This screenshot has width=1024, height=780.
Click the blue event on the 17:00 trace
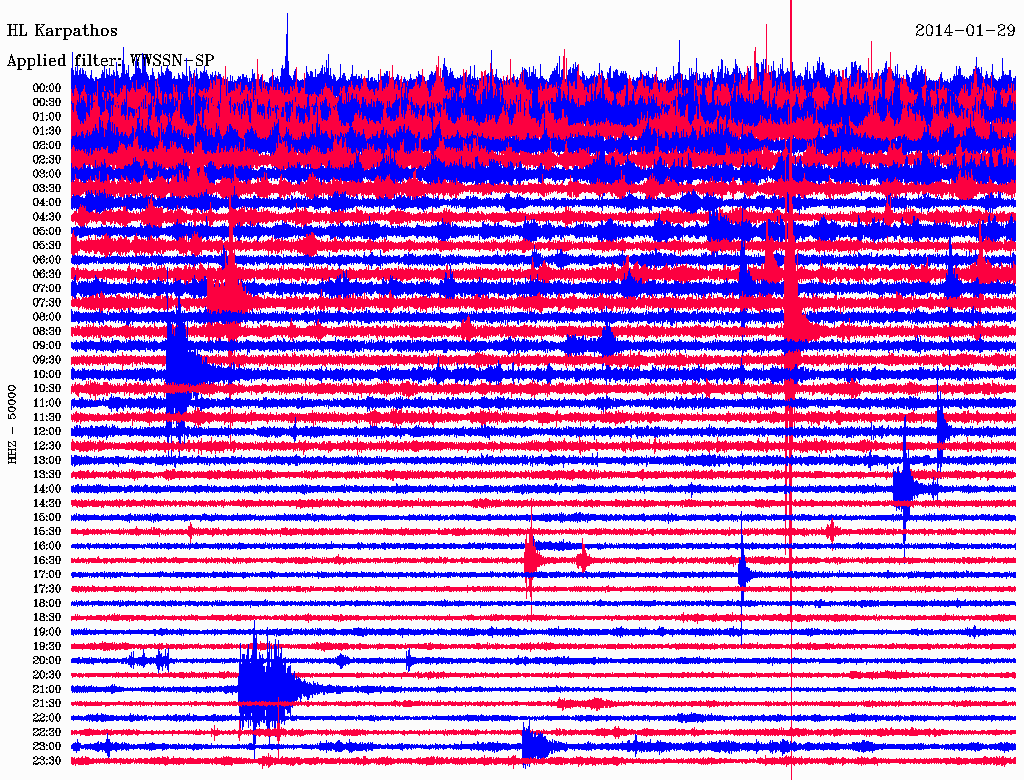pos(743,574)
